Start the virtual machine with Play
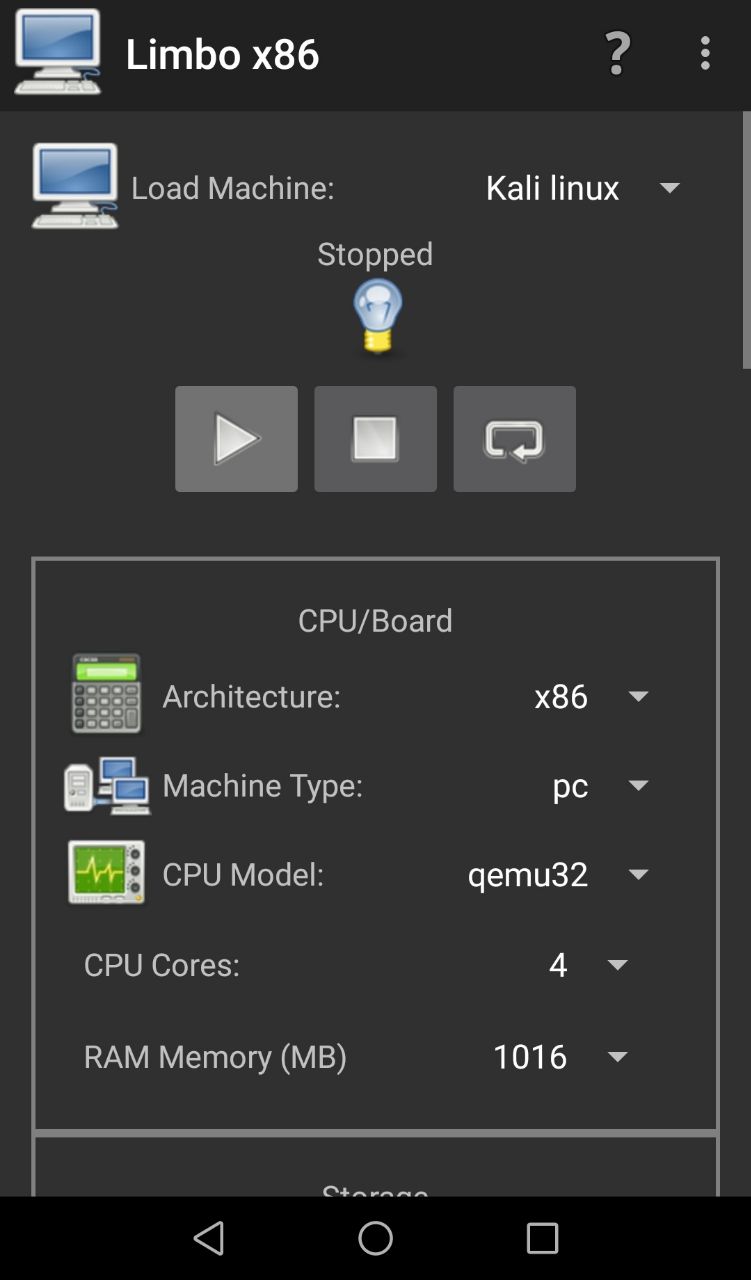Viewport: 751px width, 1280px height. [236, 439]
